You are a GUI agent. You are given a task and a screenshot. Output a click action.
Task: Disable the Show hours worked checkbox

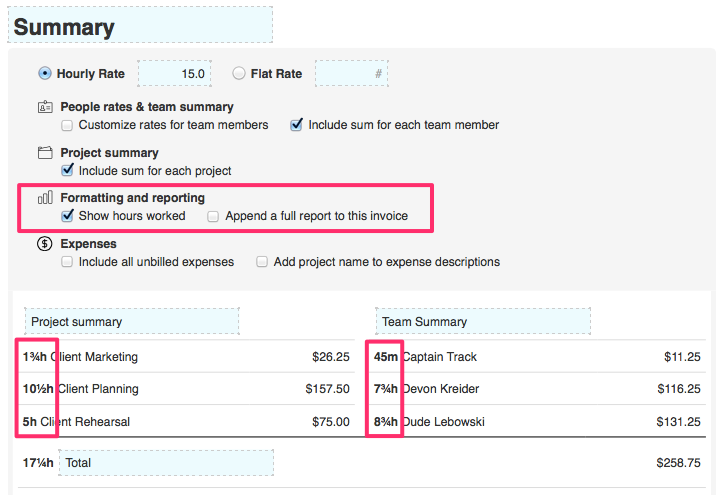click(x=67, y=216)
